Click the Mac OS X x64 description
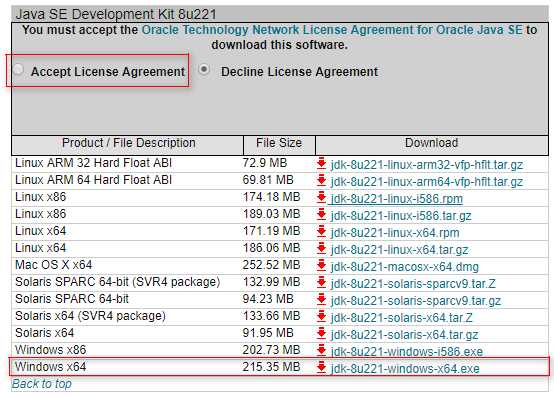The height and width of the screenshot is (398, 554). click(x=53, y=265)
